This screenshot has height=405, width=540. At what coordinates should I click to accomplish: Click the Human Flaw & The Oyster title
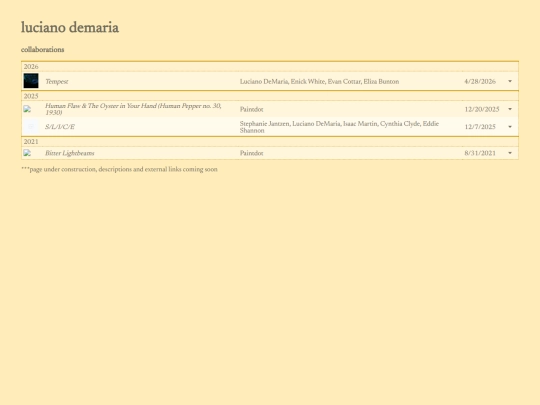(x=133, y=109)
